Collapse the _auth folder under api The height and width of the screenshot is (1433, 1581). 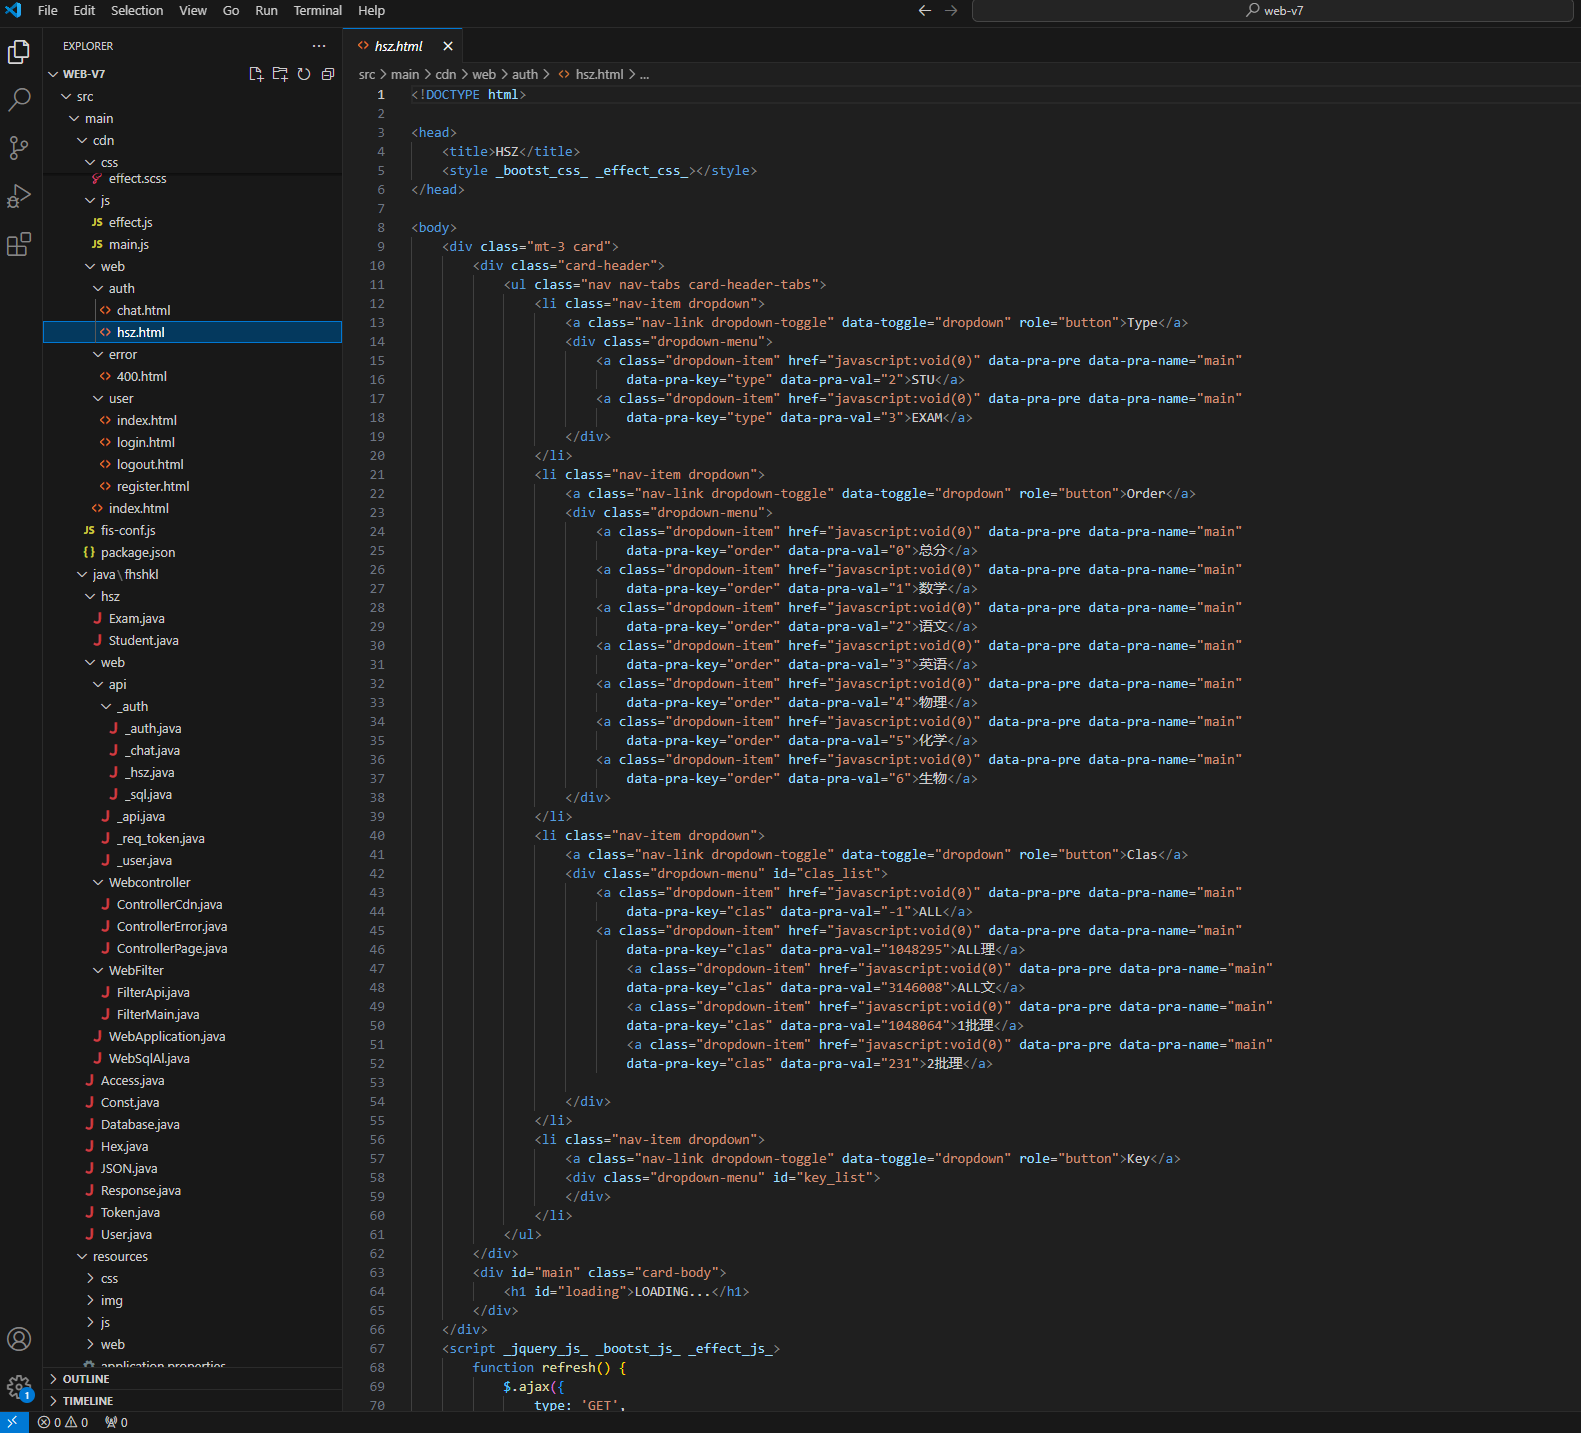pos(192,706)
